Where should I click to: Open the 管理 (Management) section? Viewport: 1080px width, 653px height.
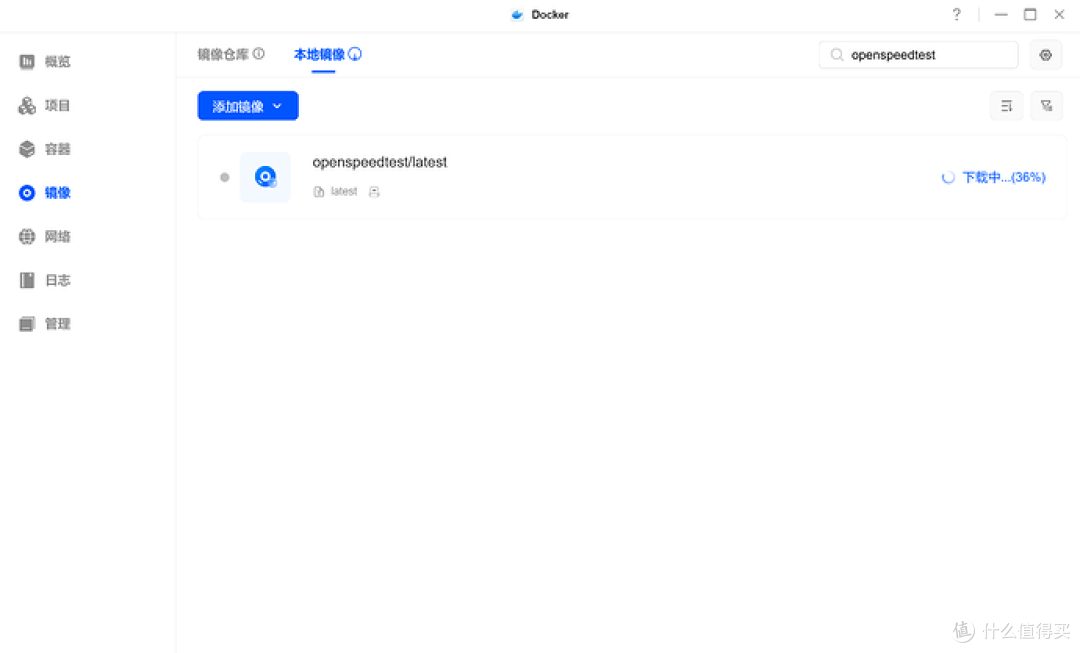(x=45, y=323)
